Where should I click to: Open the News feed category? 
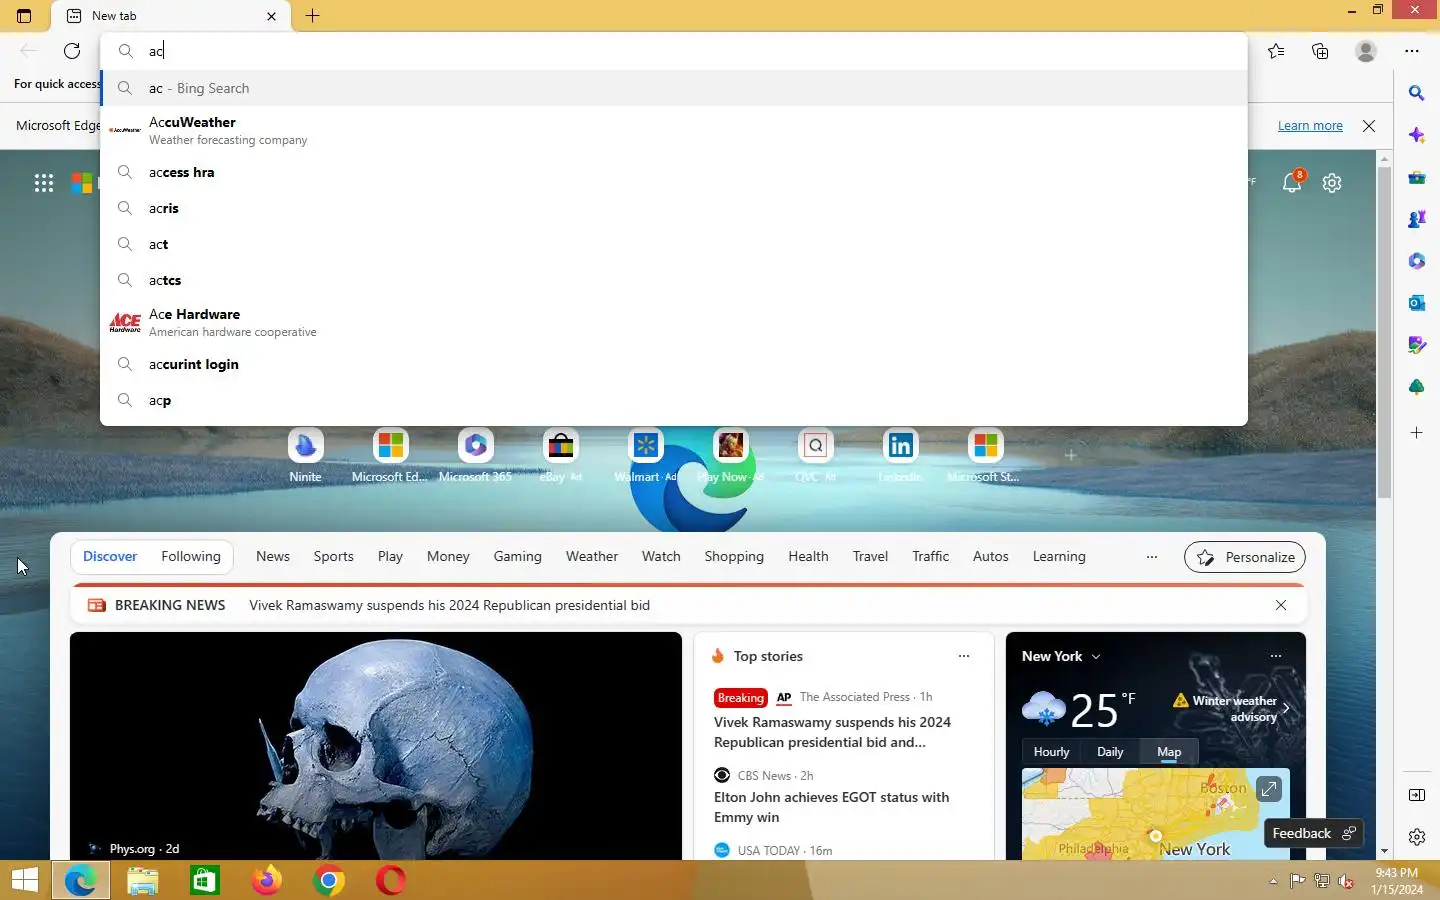click(273, 556)
